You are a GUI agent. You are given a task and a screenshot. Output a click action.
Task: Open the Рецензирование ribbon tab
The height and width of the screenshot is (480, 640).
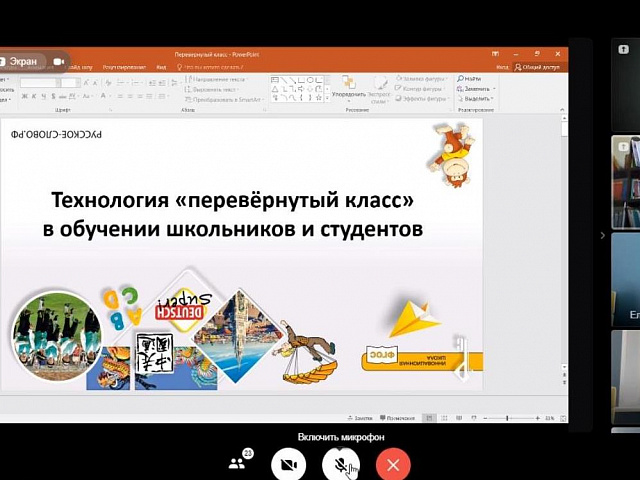(x=124, y=67)
